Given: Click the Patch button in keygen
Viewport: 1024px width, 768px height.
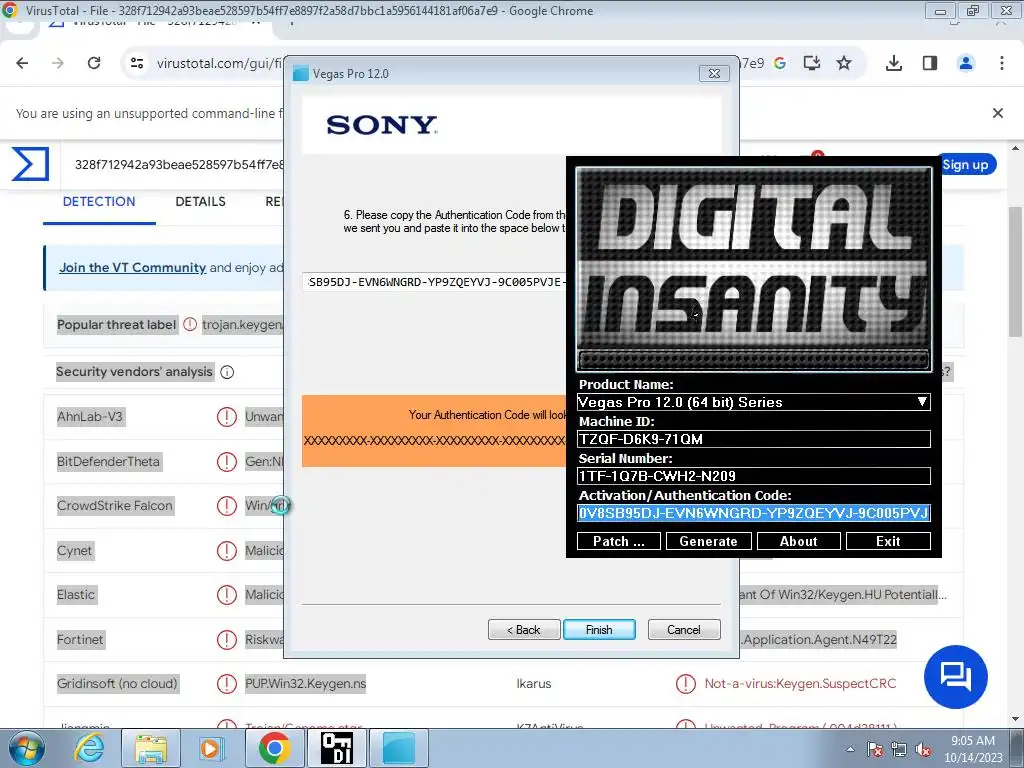Looking at the screenshot, I should click(618, 541).
